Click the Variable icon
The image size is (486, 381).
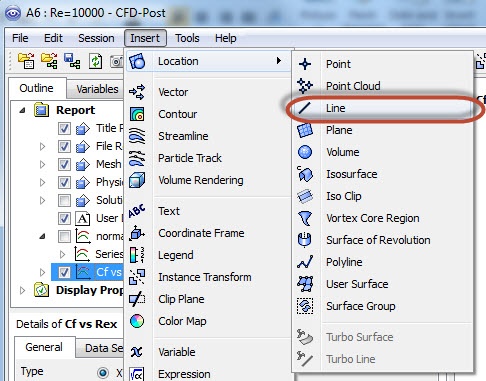(x=137, y=352)
